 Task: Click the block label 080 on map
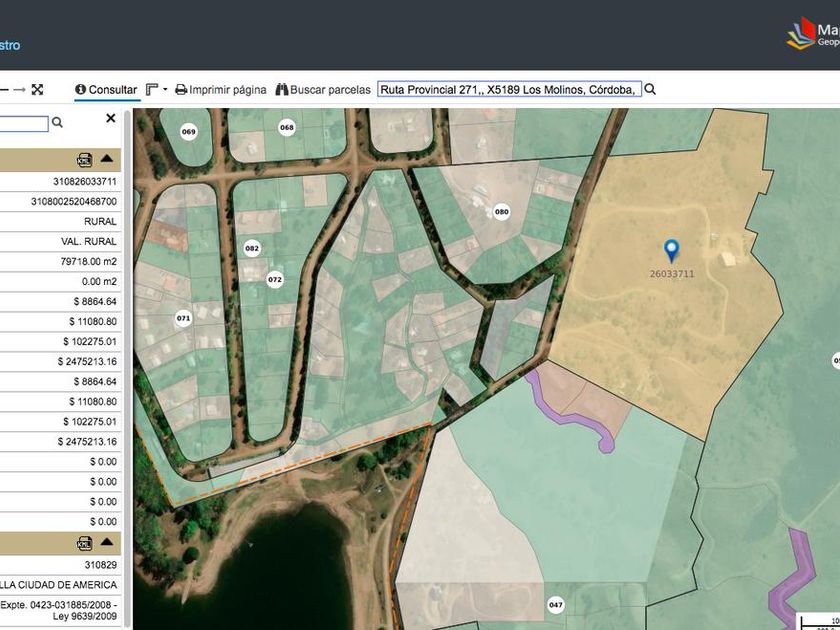[x=501, y=212]
